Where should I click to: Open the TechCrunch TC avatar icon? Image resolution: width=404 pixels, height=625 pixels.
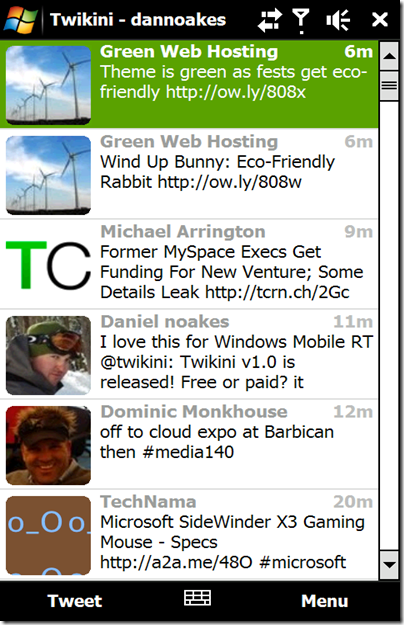click(x=48, y=265)
